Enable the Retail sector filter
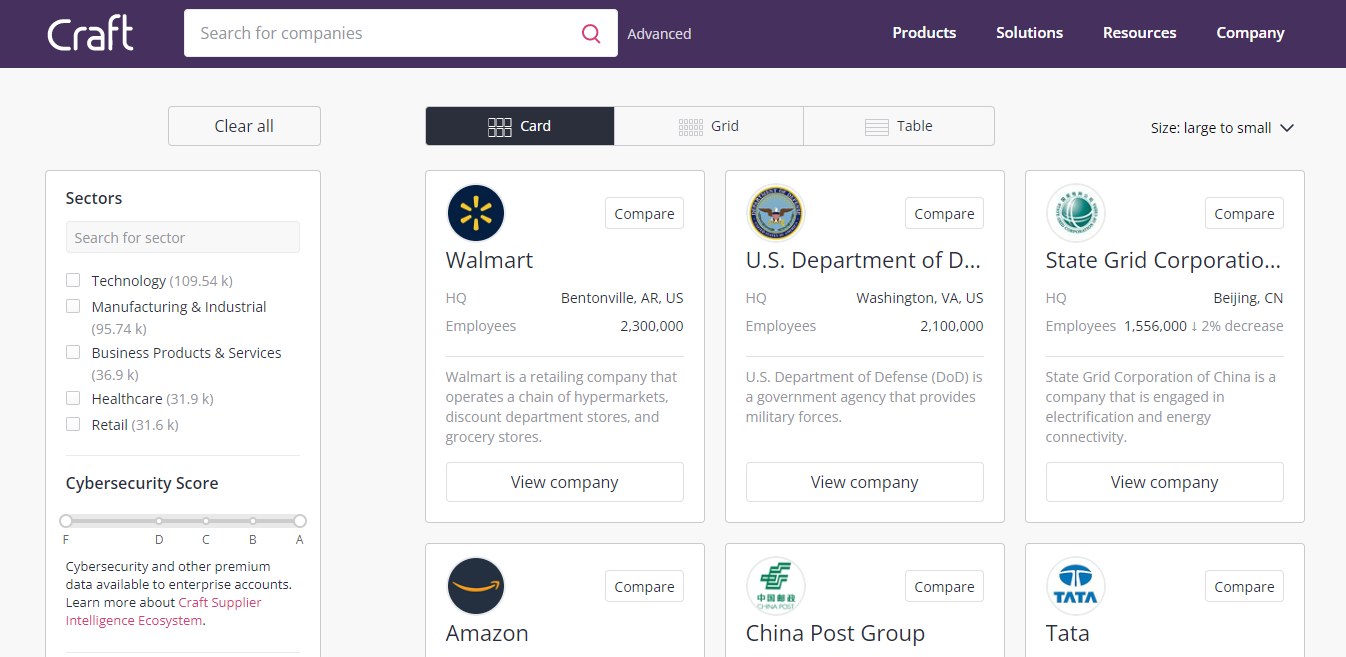 (72, 423)
